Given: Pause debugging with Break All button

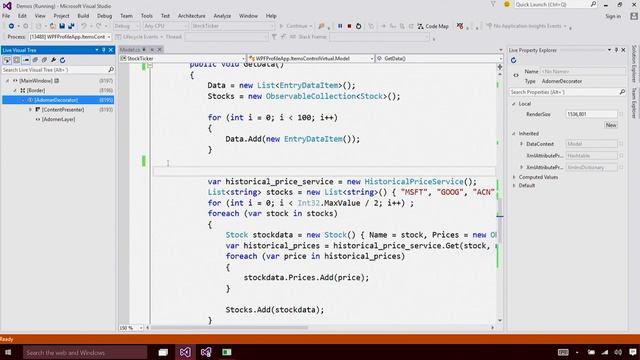Looking at the screenshot, I should click(340, 26).
